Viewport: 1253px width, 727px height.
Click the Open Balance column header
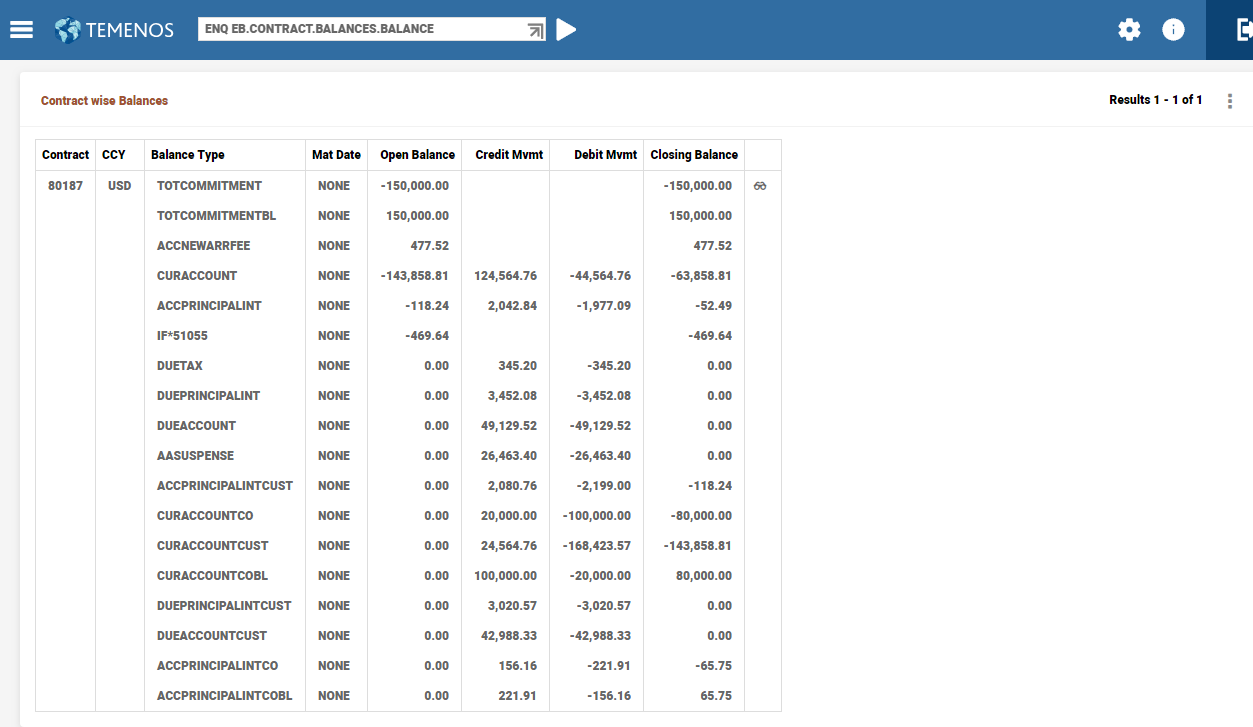click(x=417, y=155)
